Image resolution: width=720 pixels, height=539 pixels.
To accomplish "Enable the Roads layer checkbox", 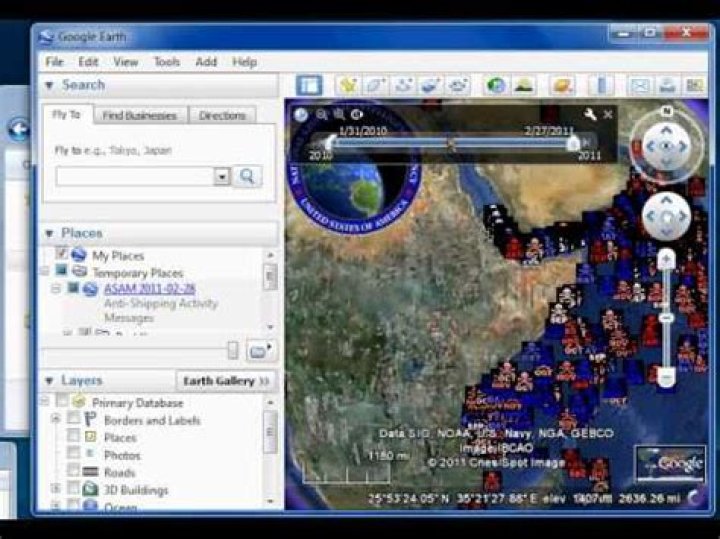I will [73, 471].
